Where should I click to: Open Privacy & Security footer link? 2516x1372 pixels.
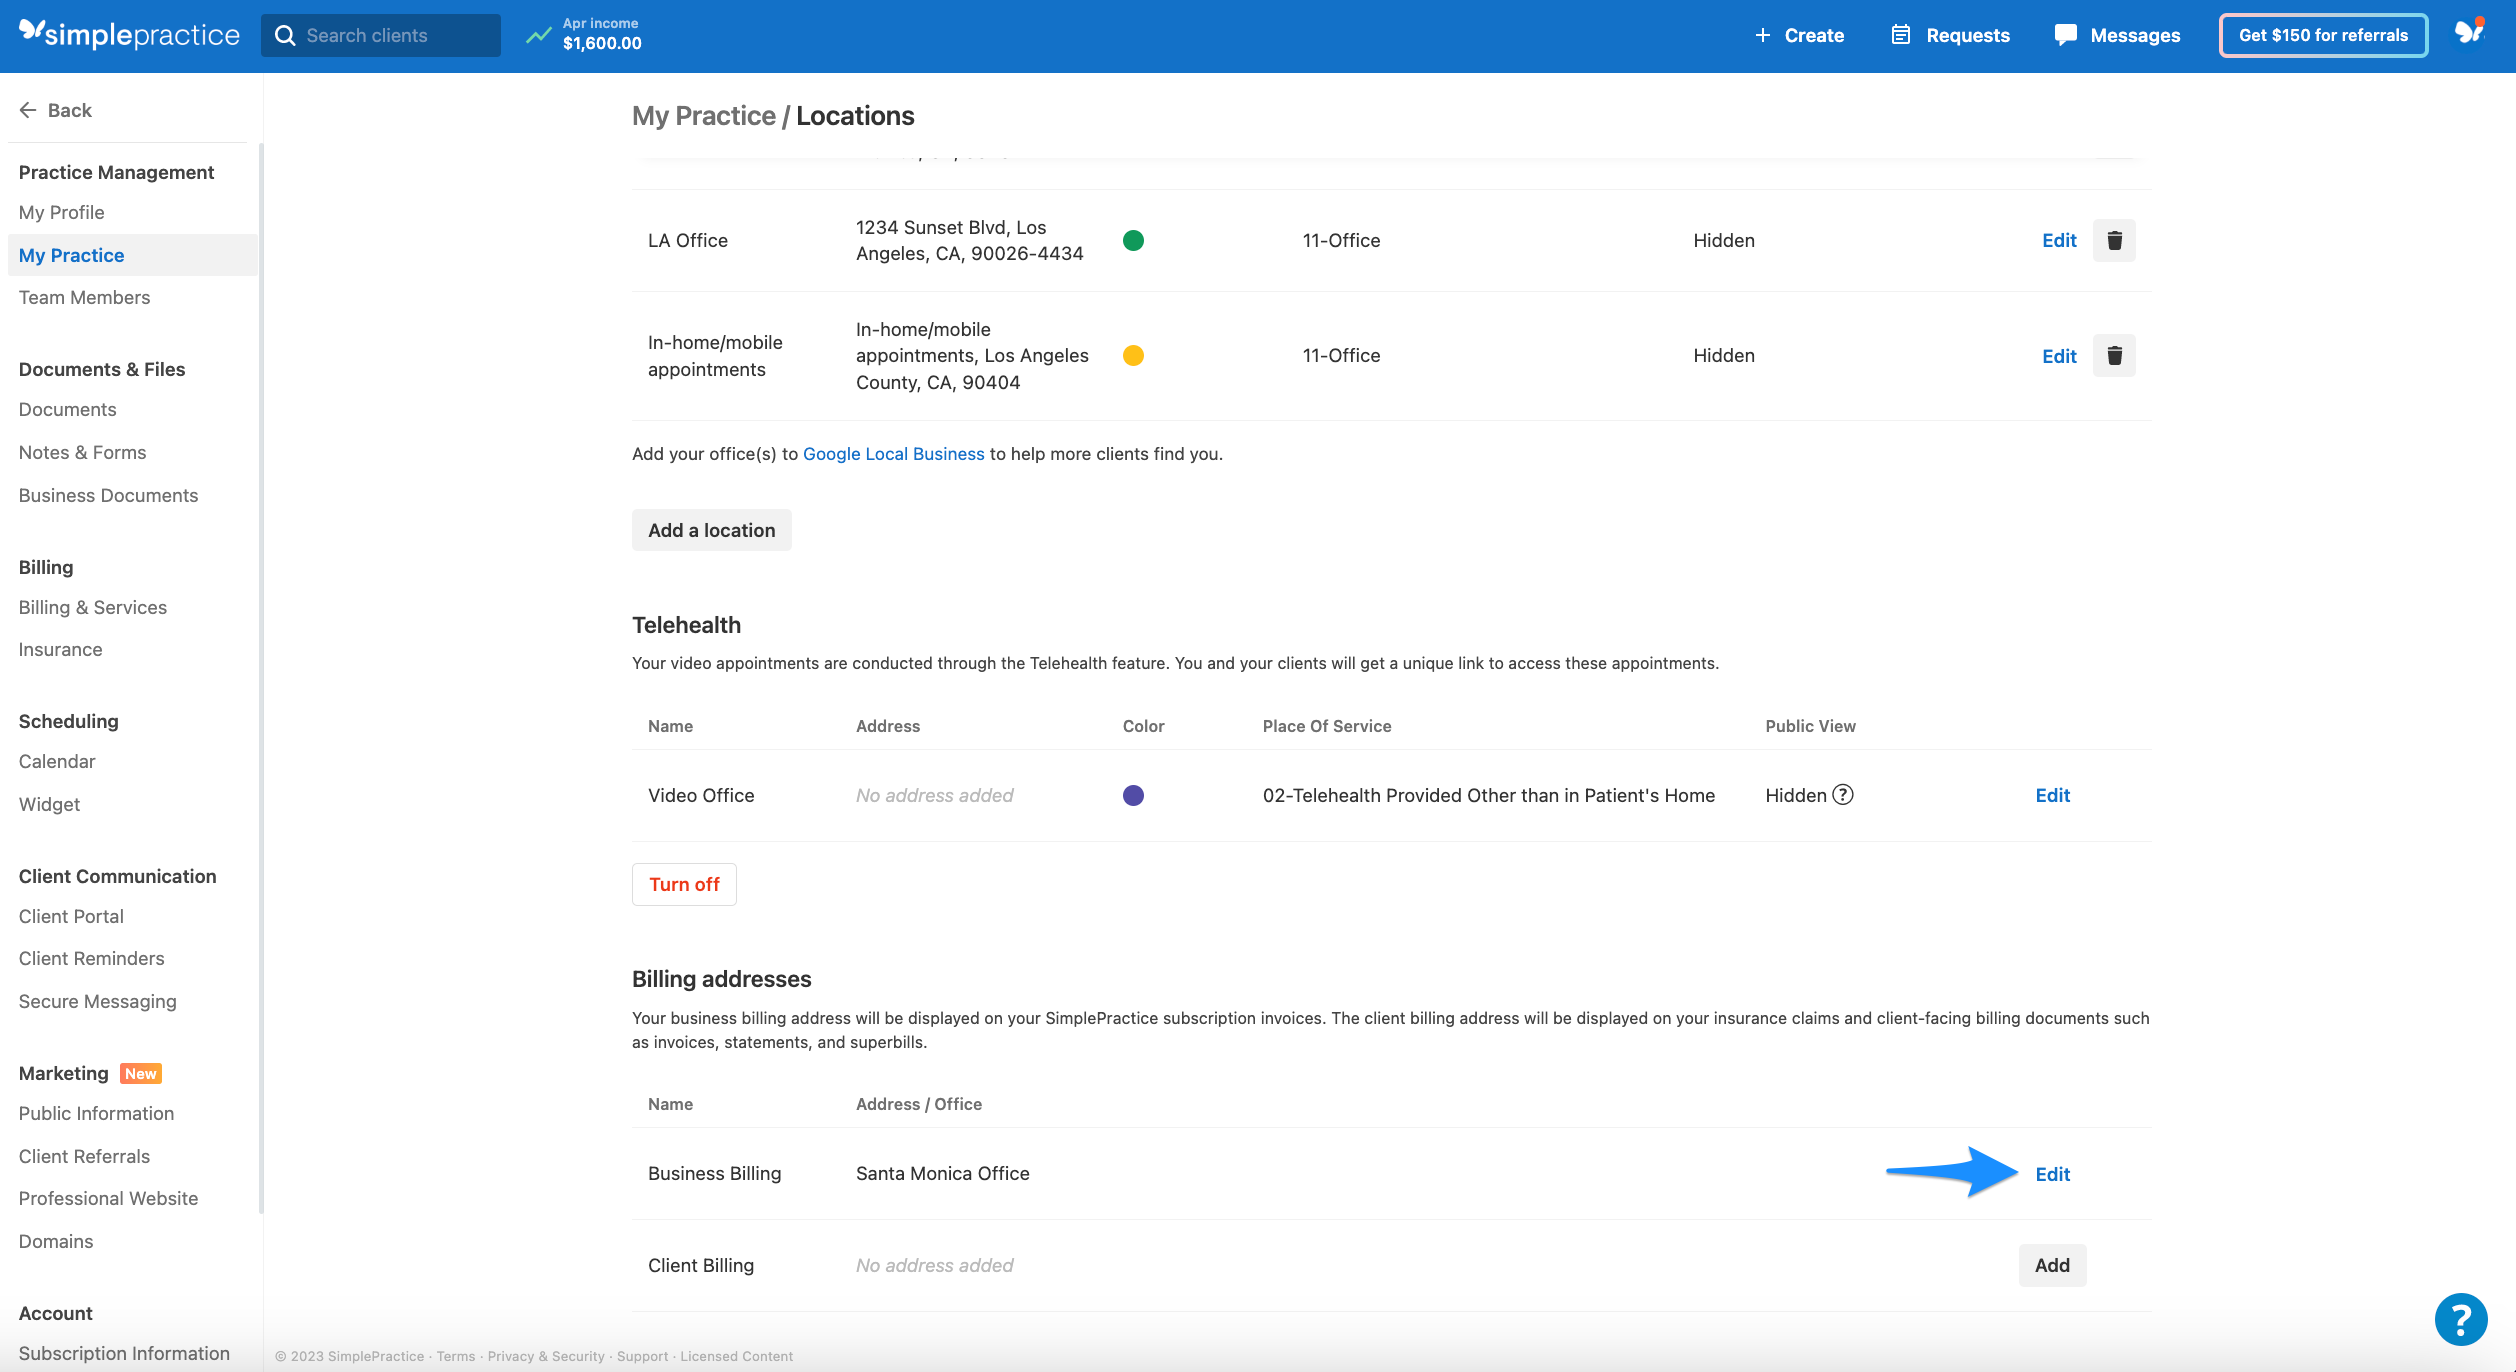pyautogui.click(x=546, y=1356)
